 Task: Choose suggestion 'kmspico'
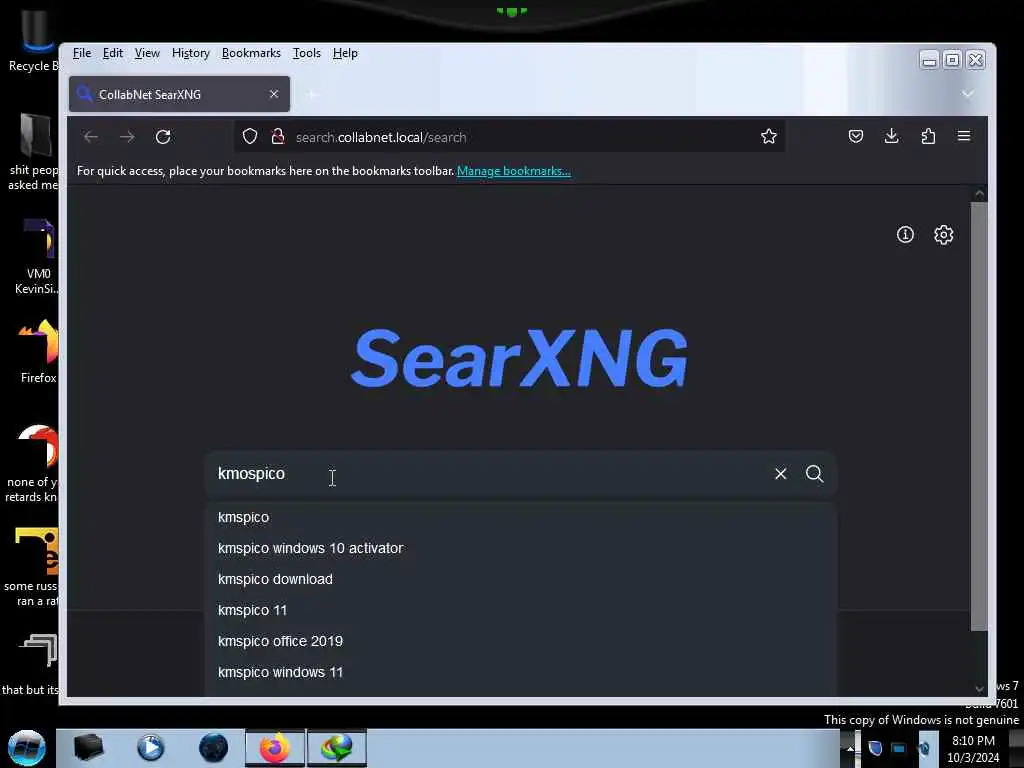click(x=520, y=517)
